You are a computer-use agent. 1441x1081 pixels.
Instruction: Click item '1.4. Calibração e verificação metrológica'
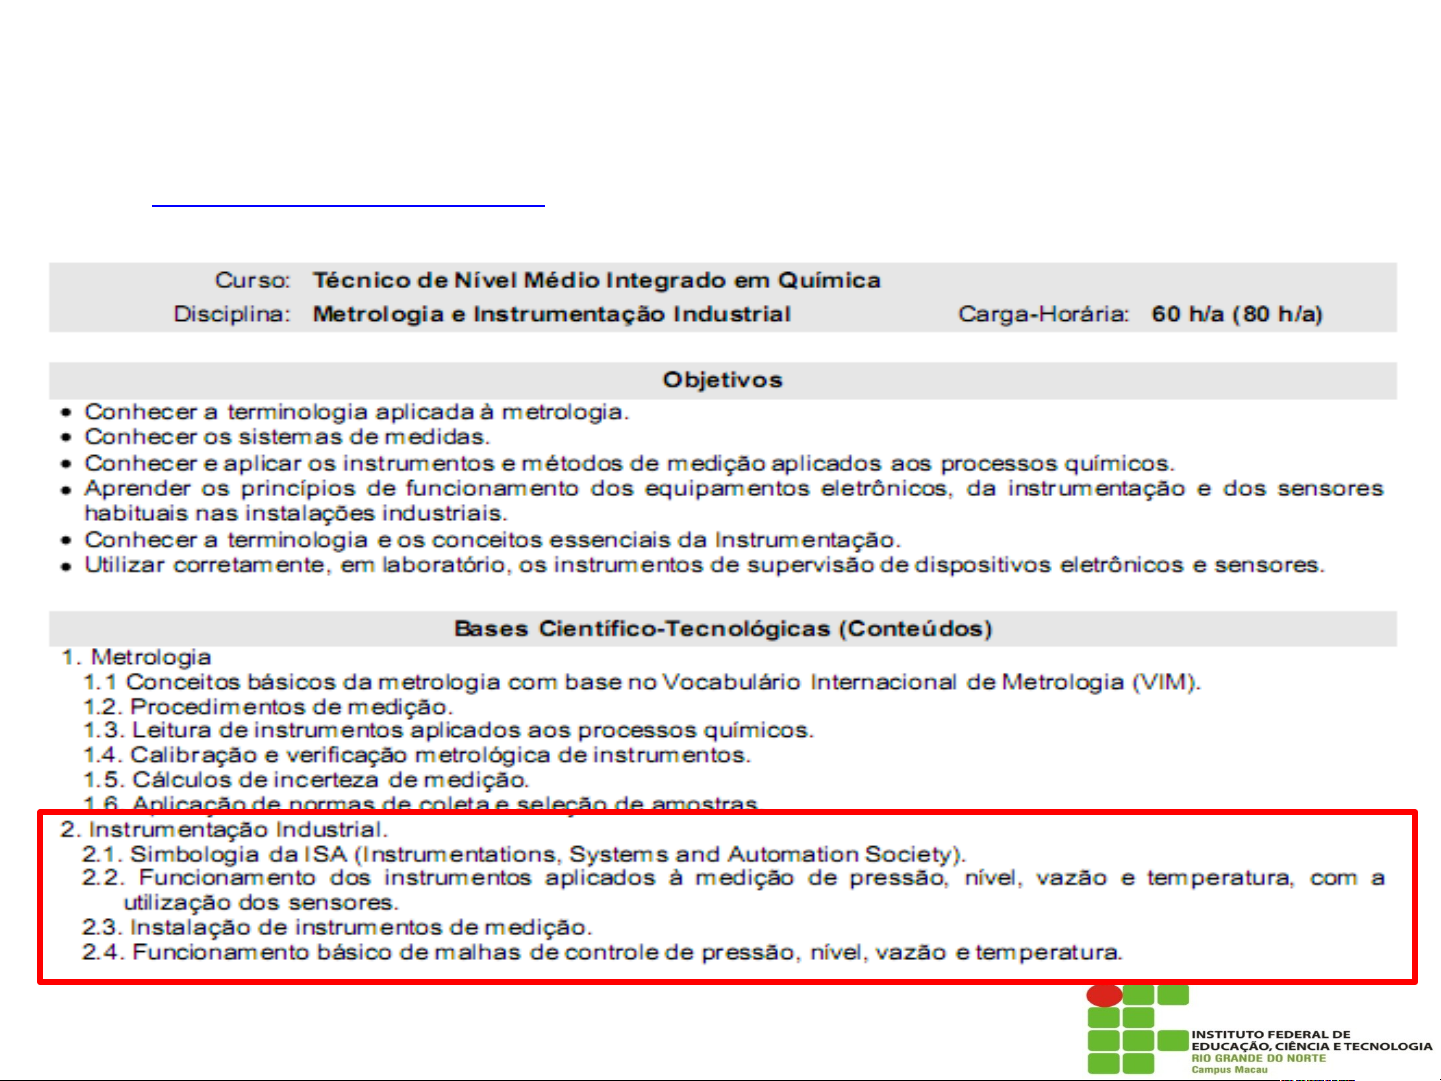(416, 755)
